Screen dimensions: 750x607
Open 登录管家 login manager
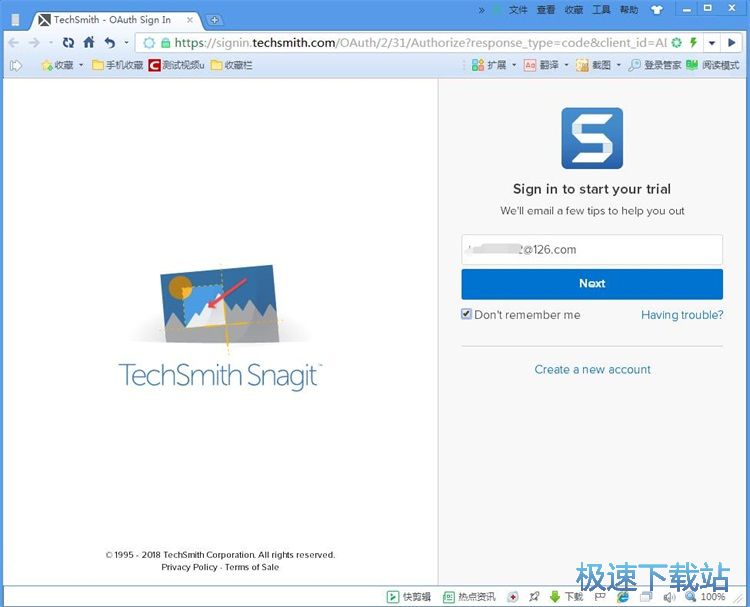(655, 65)
